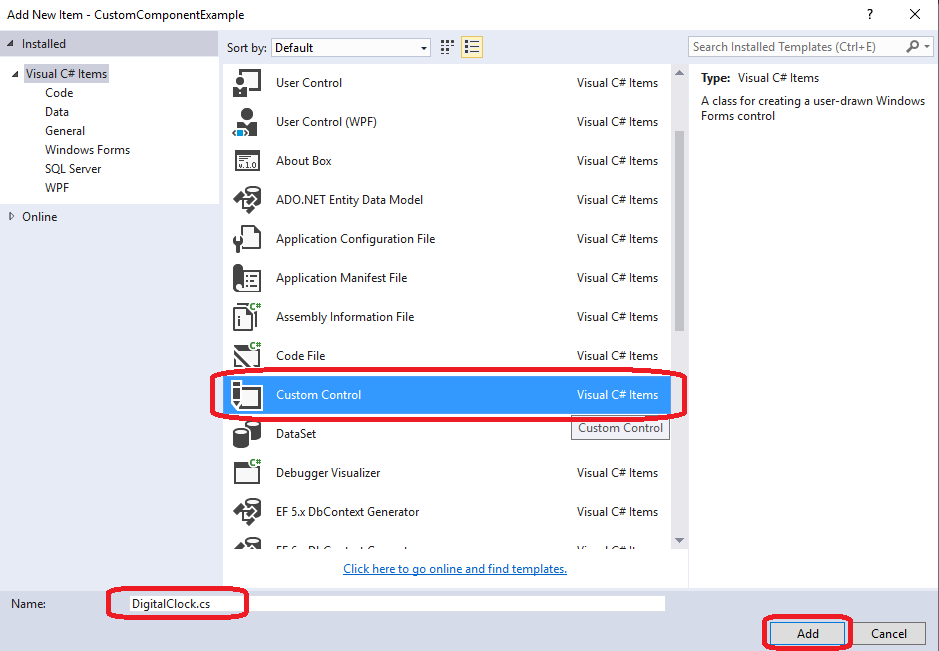The width and height of the screenshot is (939, 651).
Task: Select the User Control template icon
Action: 247,83
